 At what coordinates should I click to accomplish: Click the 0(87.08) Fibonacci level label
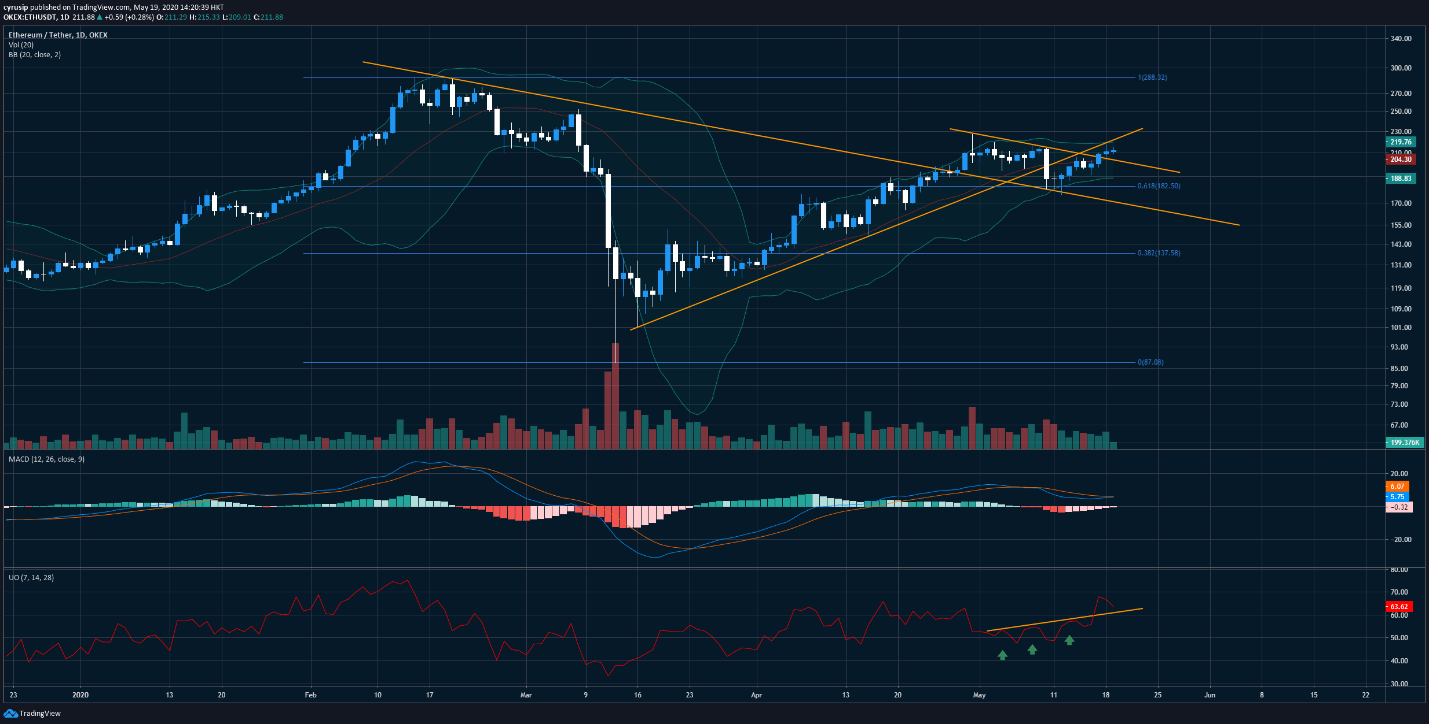click(x=1151, y=362)
